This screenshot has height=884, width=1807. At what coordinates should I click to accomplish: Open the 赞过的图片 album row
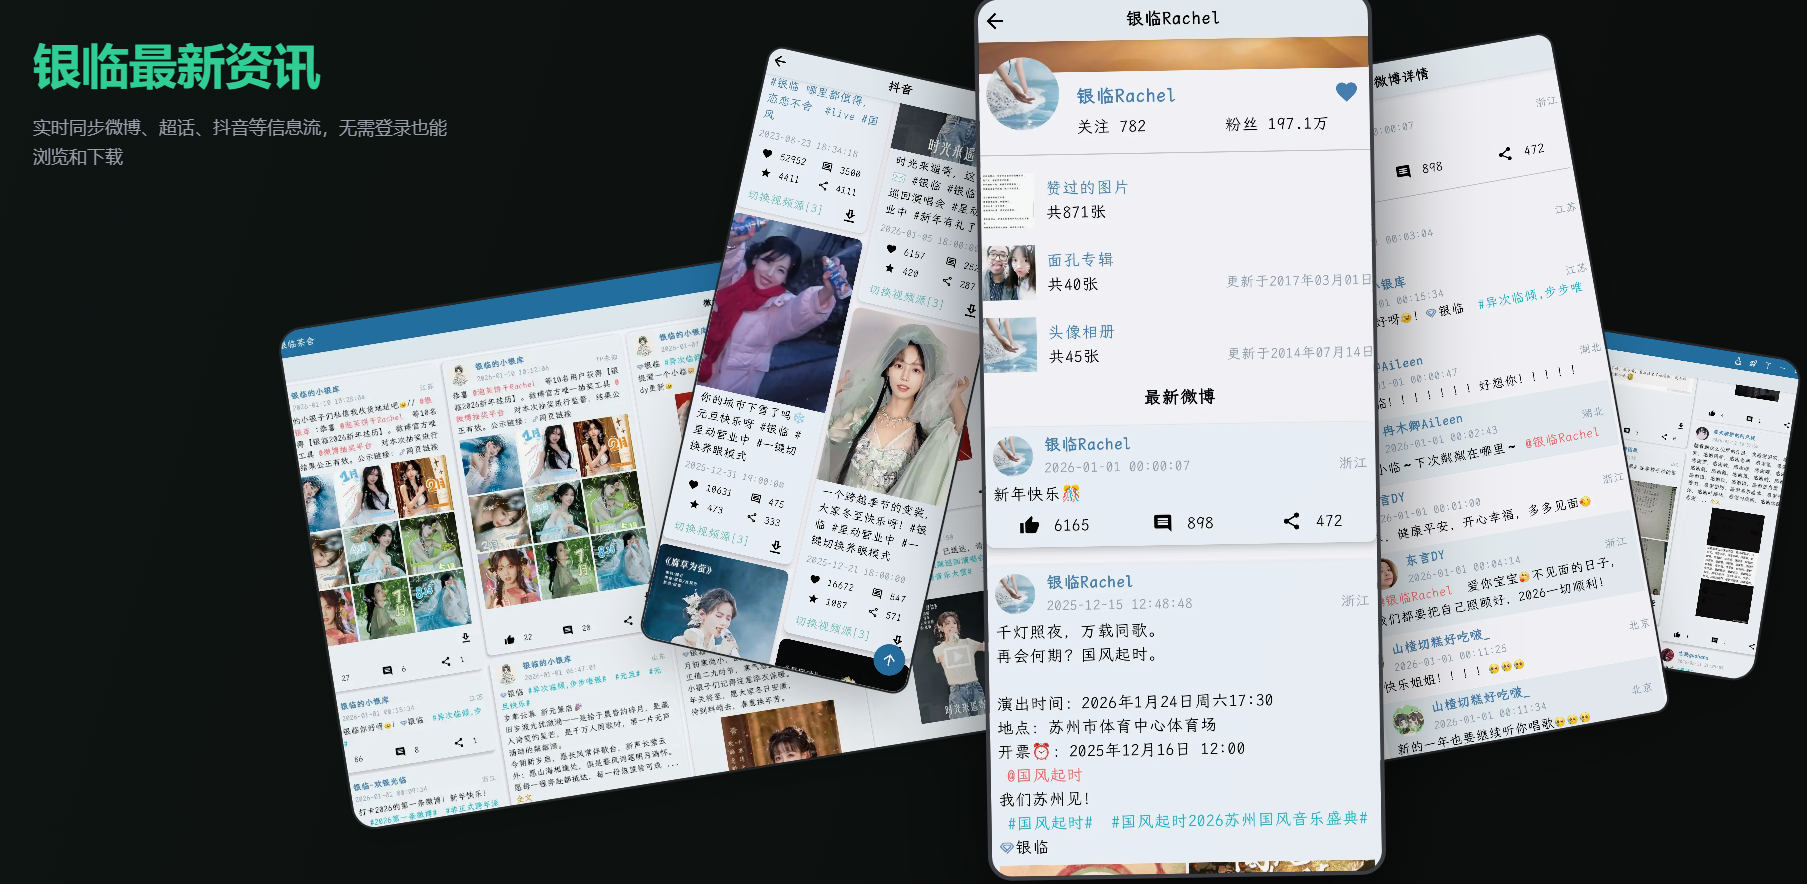coord(1177,199)
